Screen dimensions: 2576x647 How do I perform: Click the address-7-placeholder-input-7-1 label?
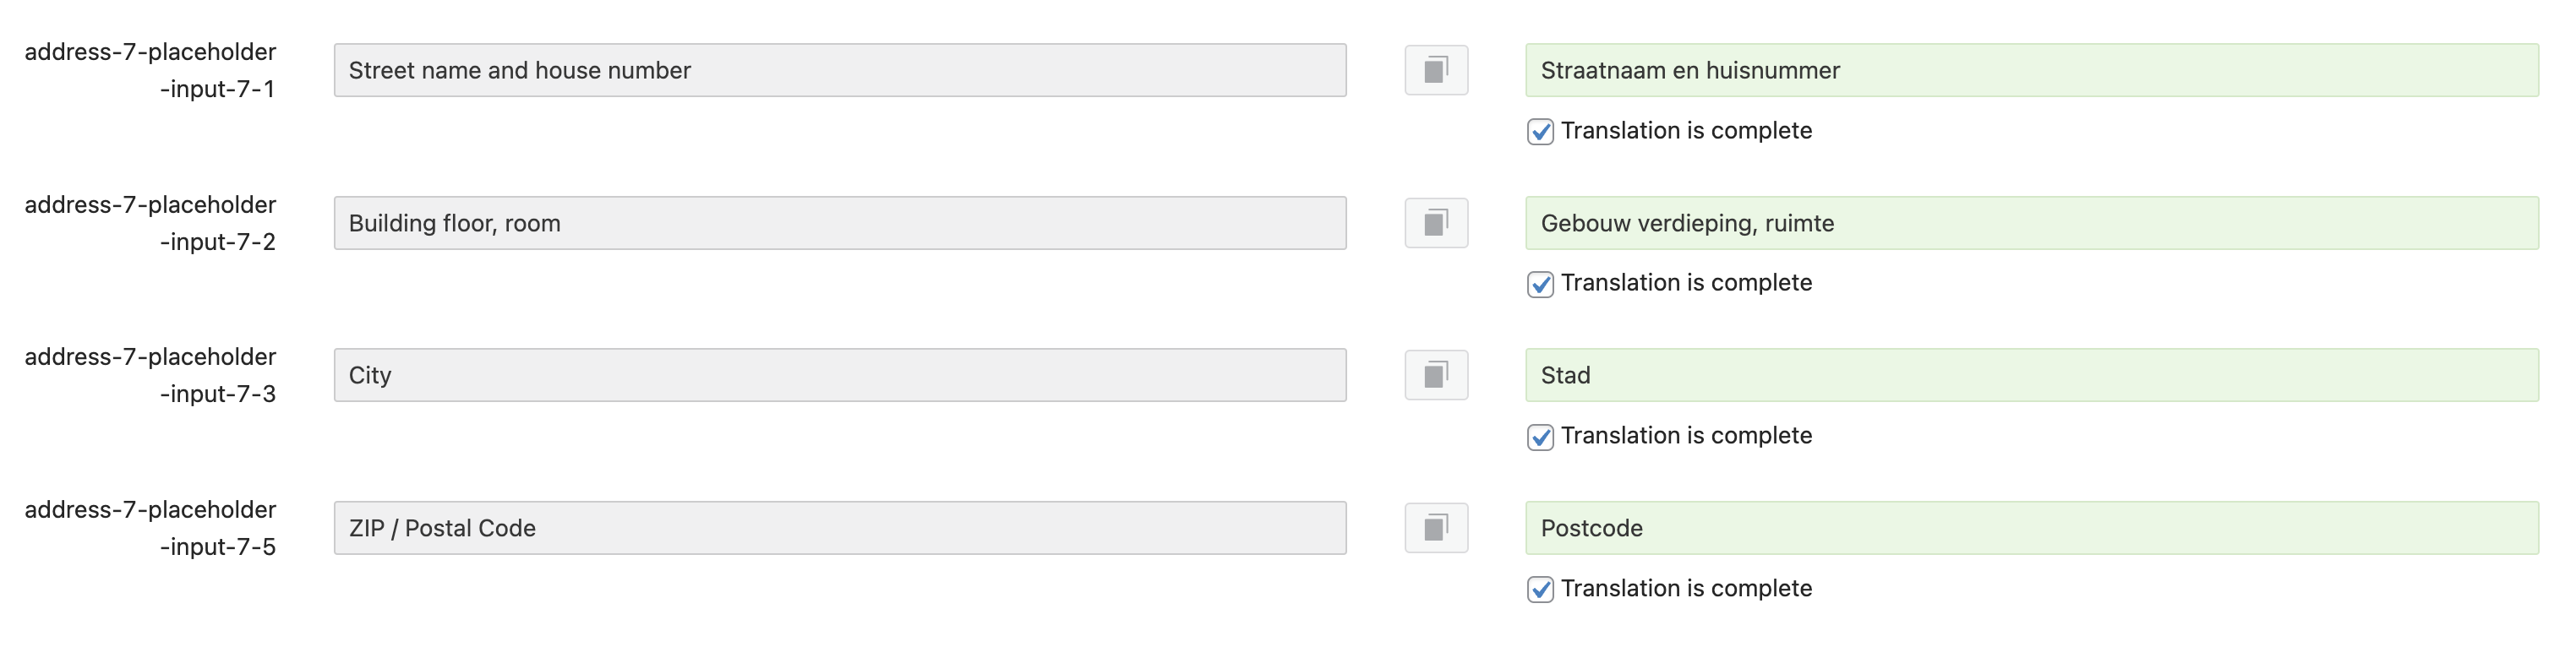coord(150,70)
